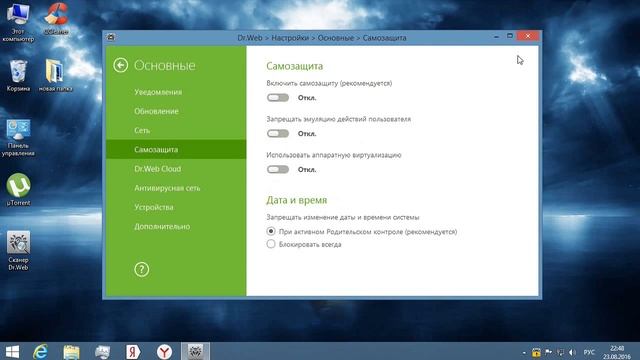
Task: Open the Новая папка desktop folder
Action: pyautogui.click(x=56, y=76)
